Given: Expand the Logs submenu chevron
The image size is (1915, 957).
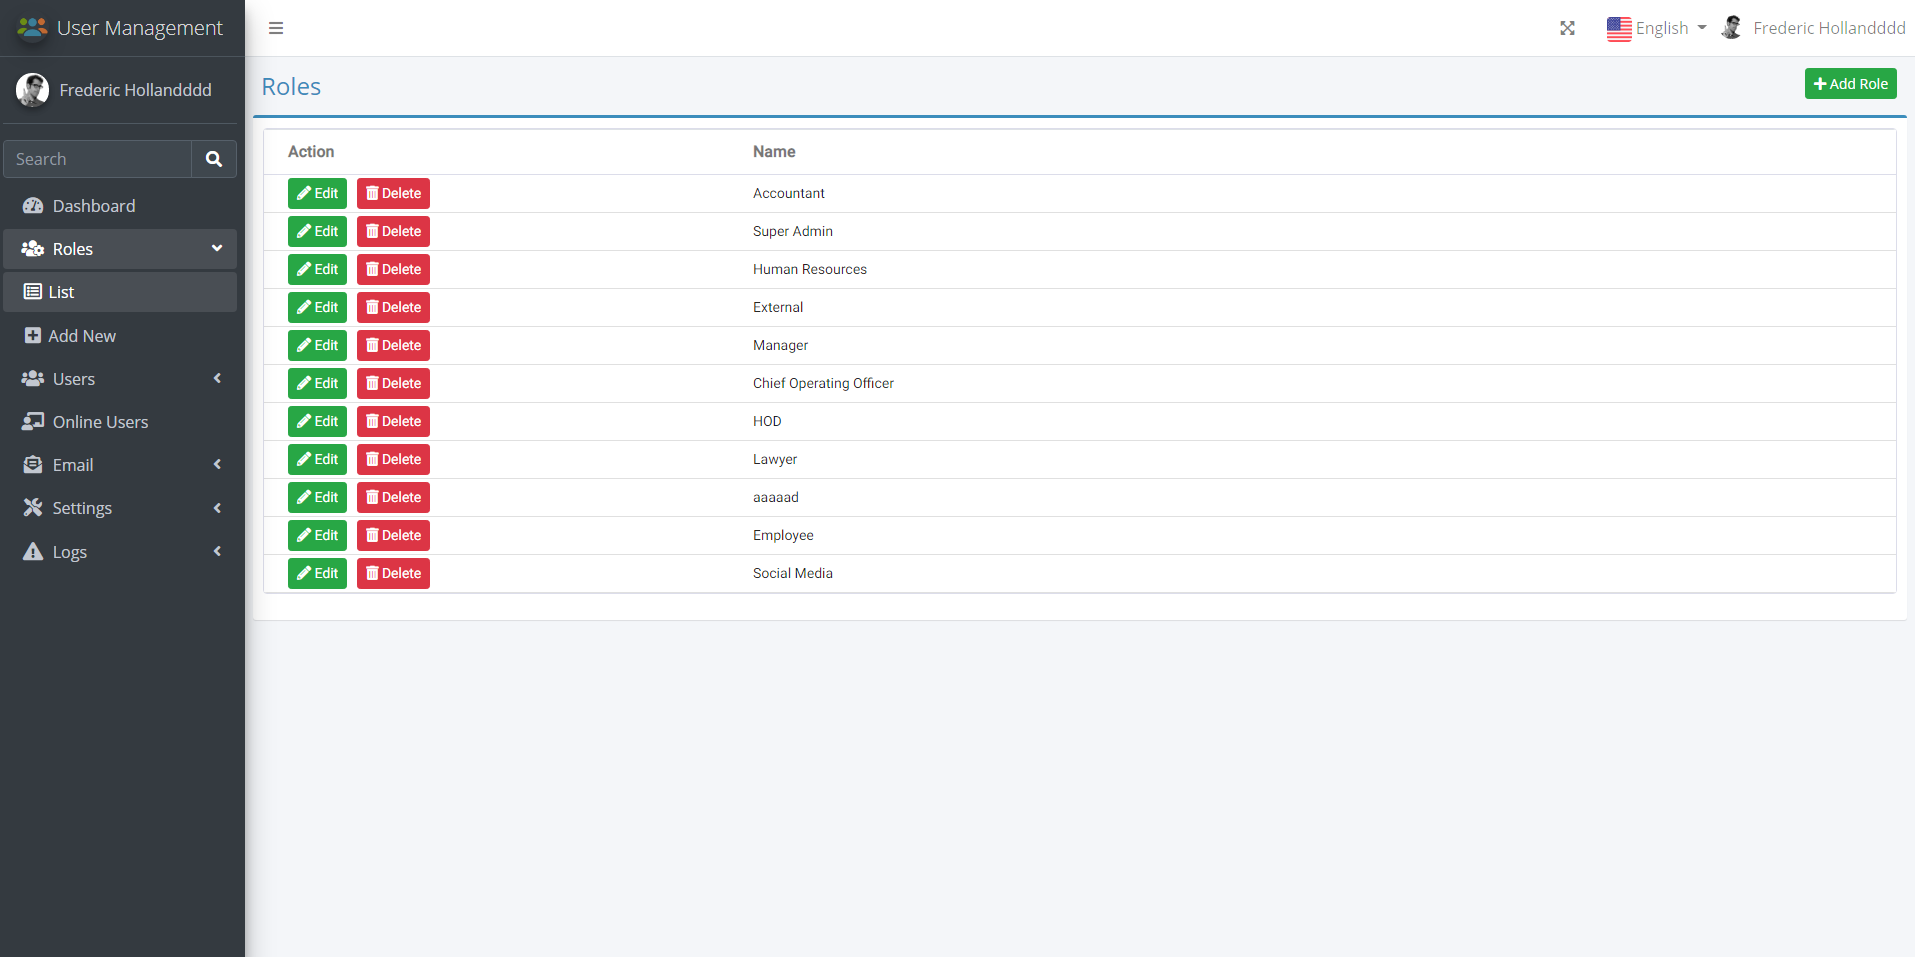Looking at the screenshot, I should click(x=217, y=551).
